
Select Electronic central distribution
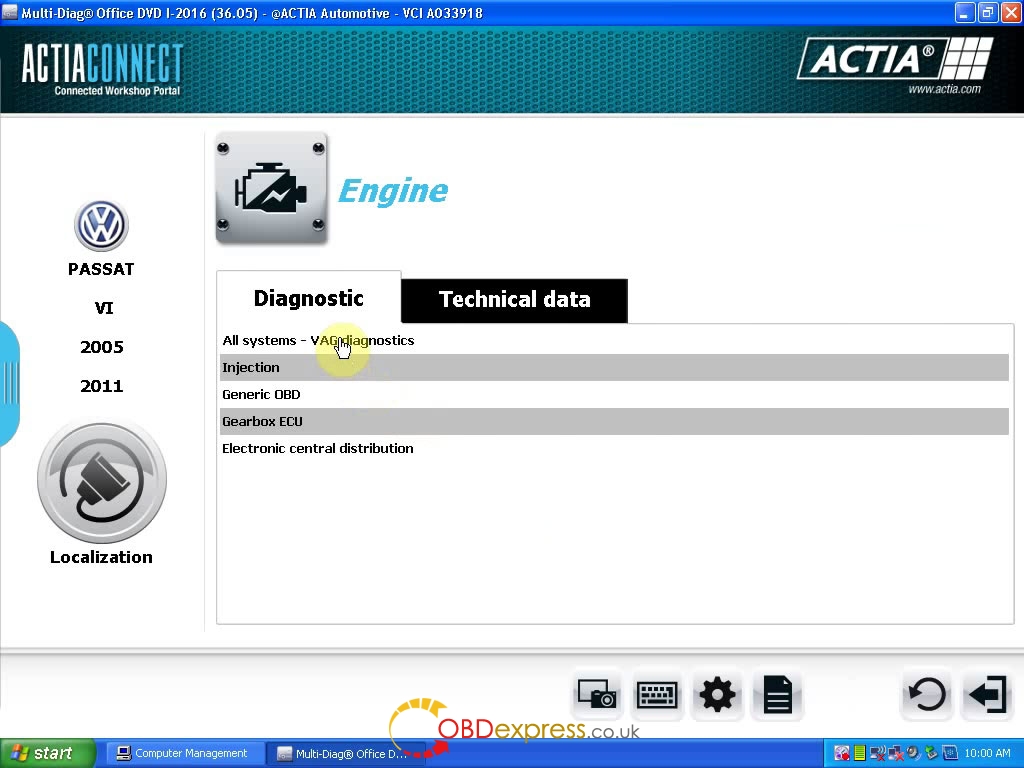point(317,449)
